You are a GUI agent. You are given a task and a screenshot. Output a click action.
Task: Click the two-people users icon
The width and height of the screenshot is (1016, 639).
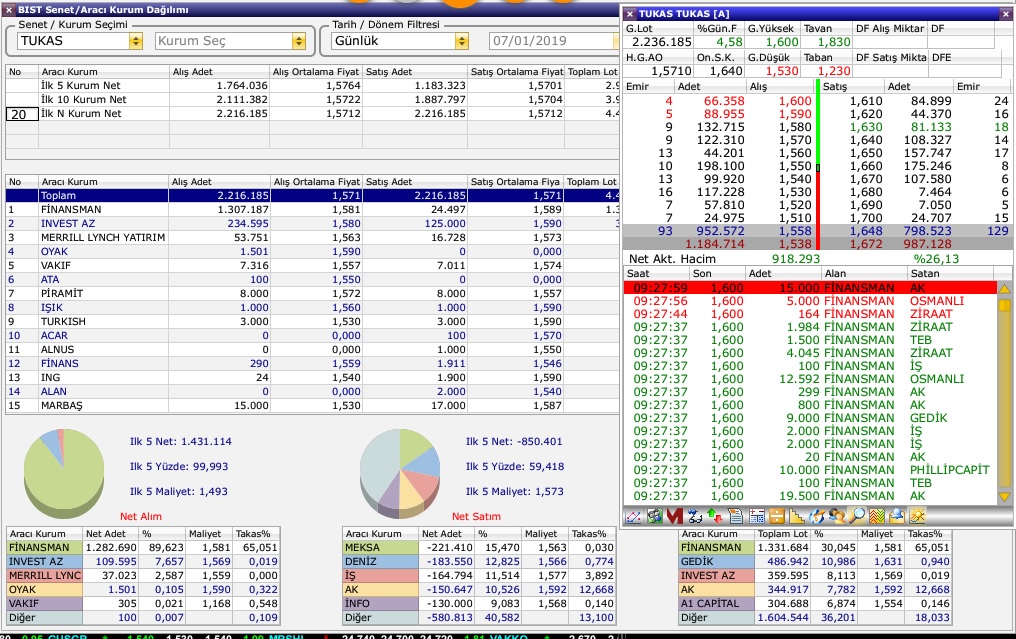[x=837, y=517]
